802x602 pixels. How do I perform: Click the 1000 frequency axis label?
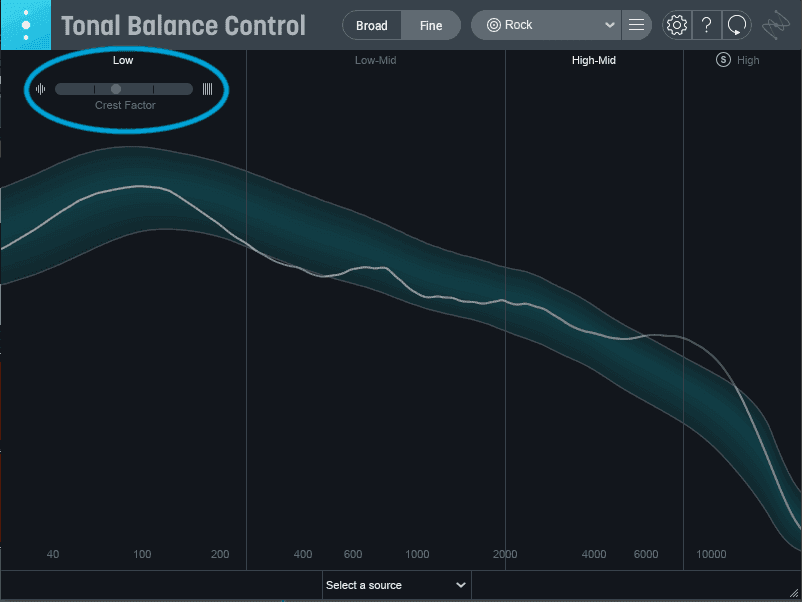click(x=417, y=554)
